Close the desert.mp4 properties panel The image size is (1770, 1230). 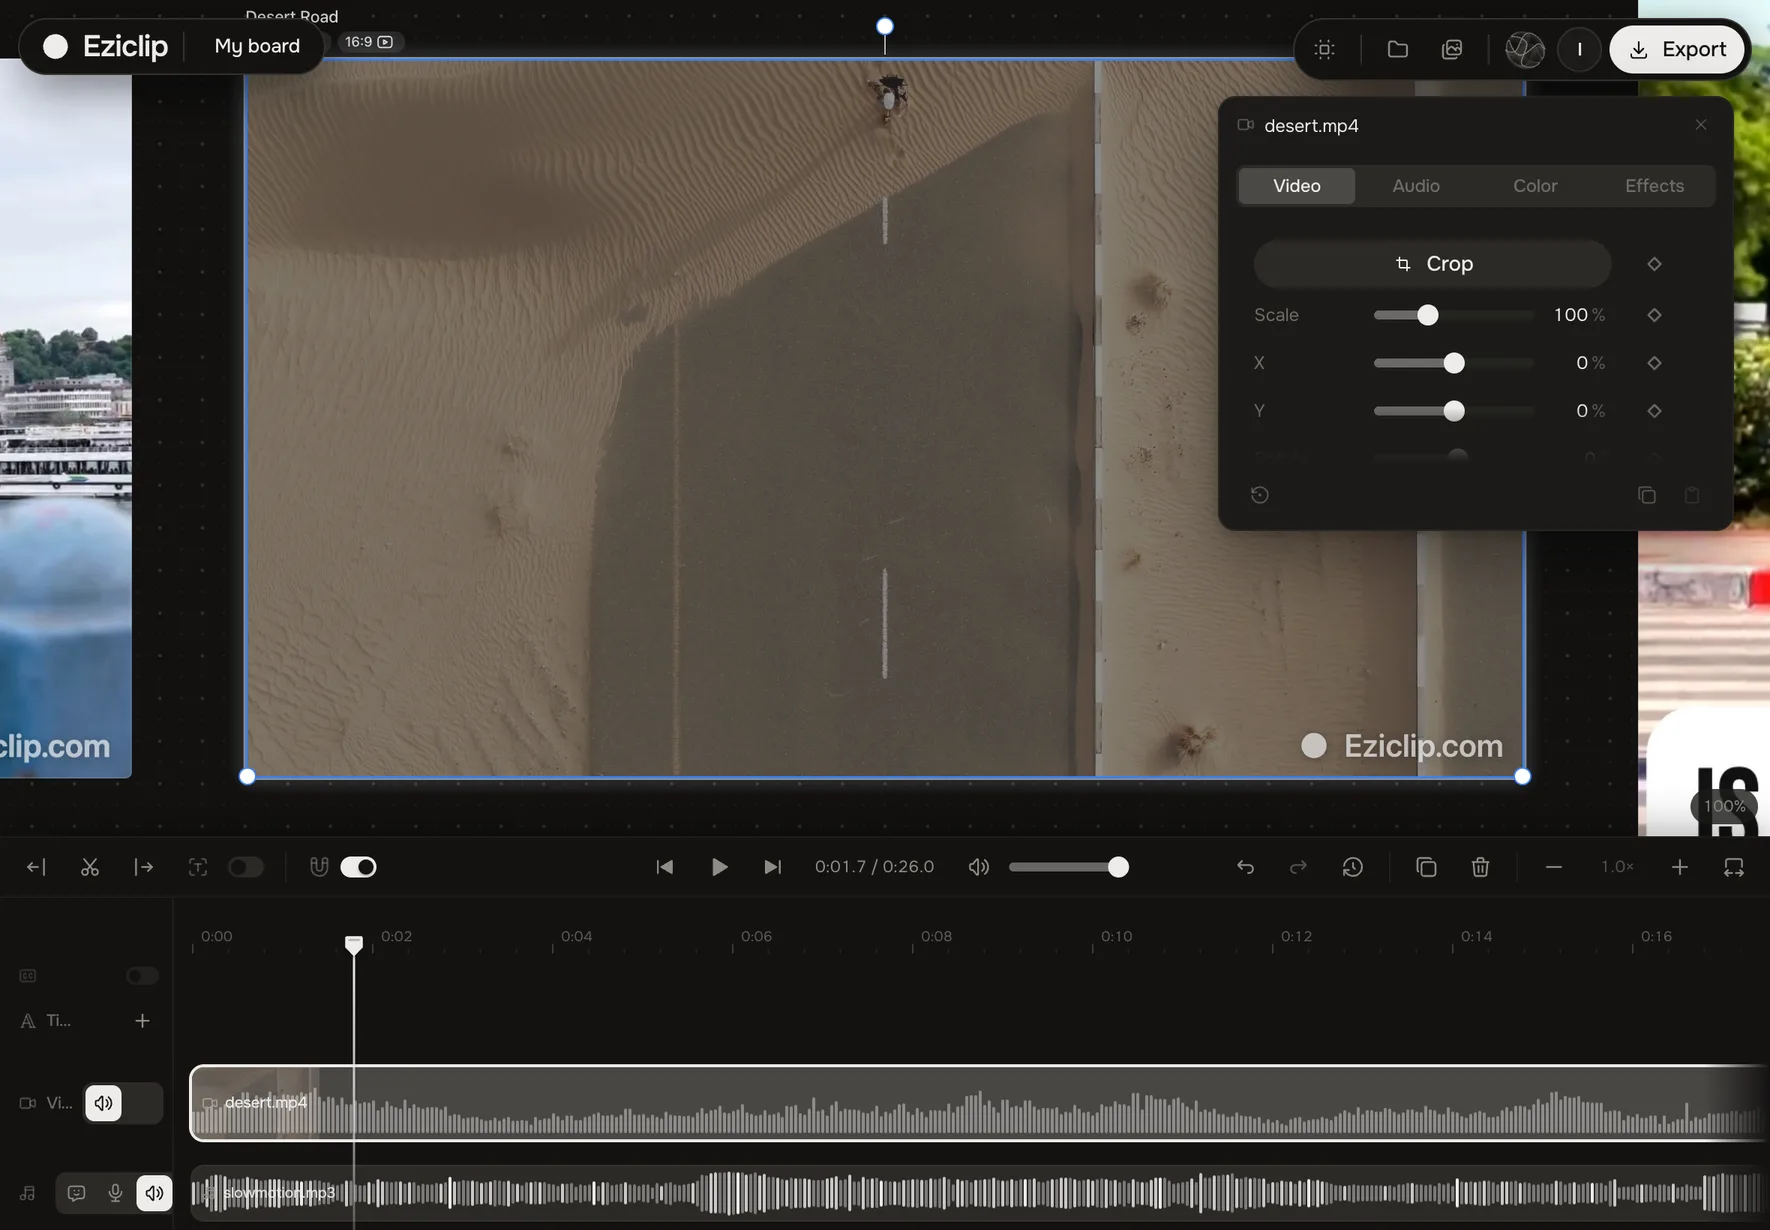tap(1701, 125)
